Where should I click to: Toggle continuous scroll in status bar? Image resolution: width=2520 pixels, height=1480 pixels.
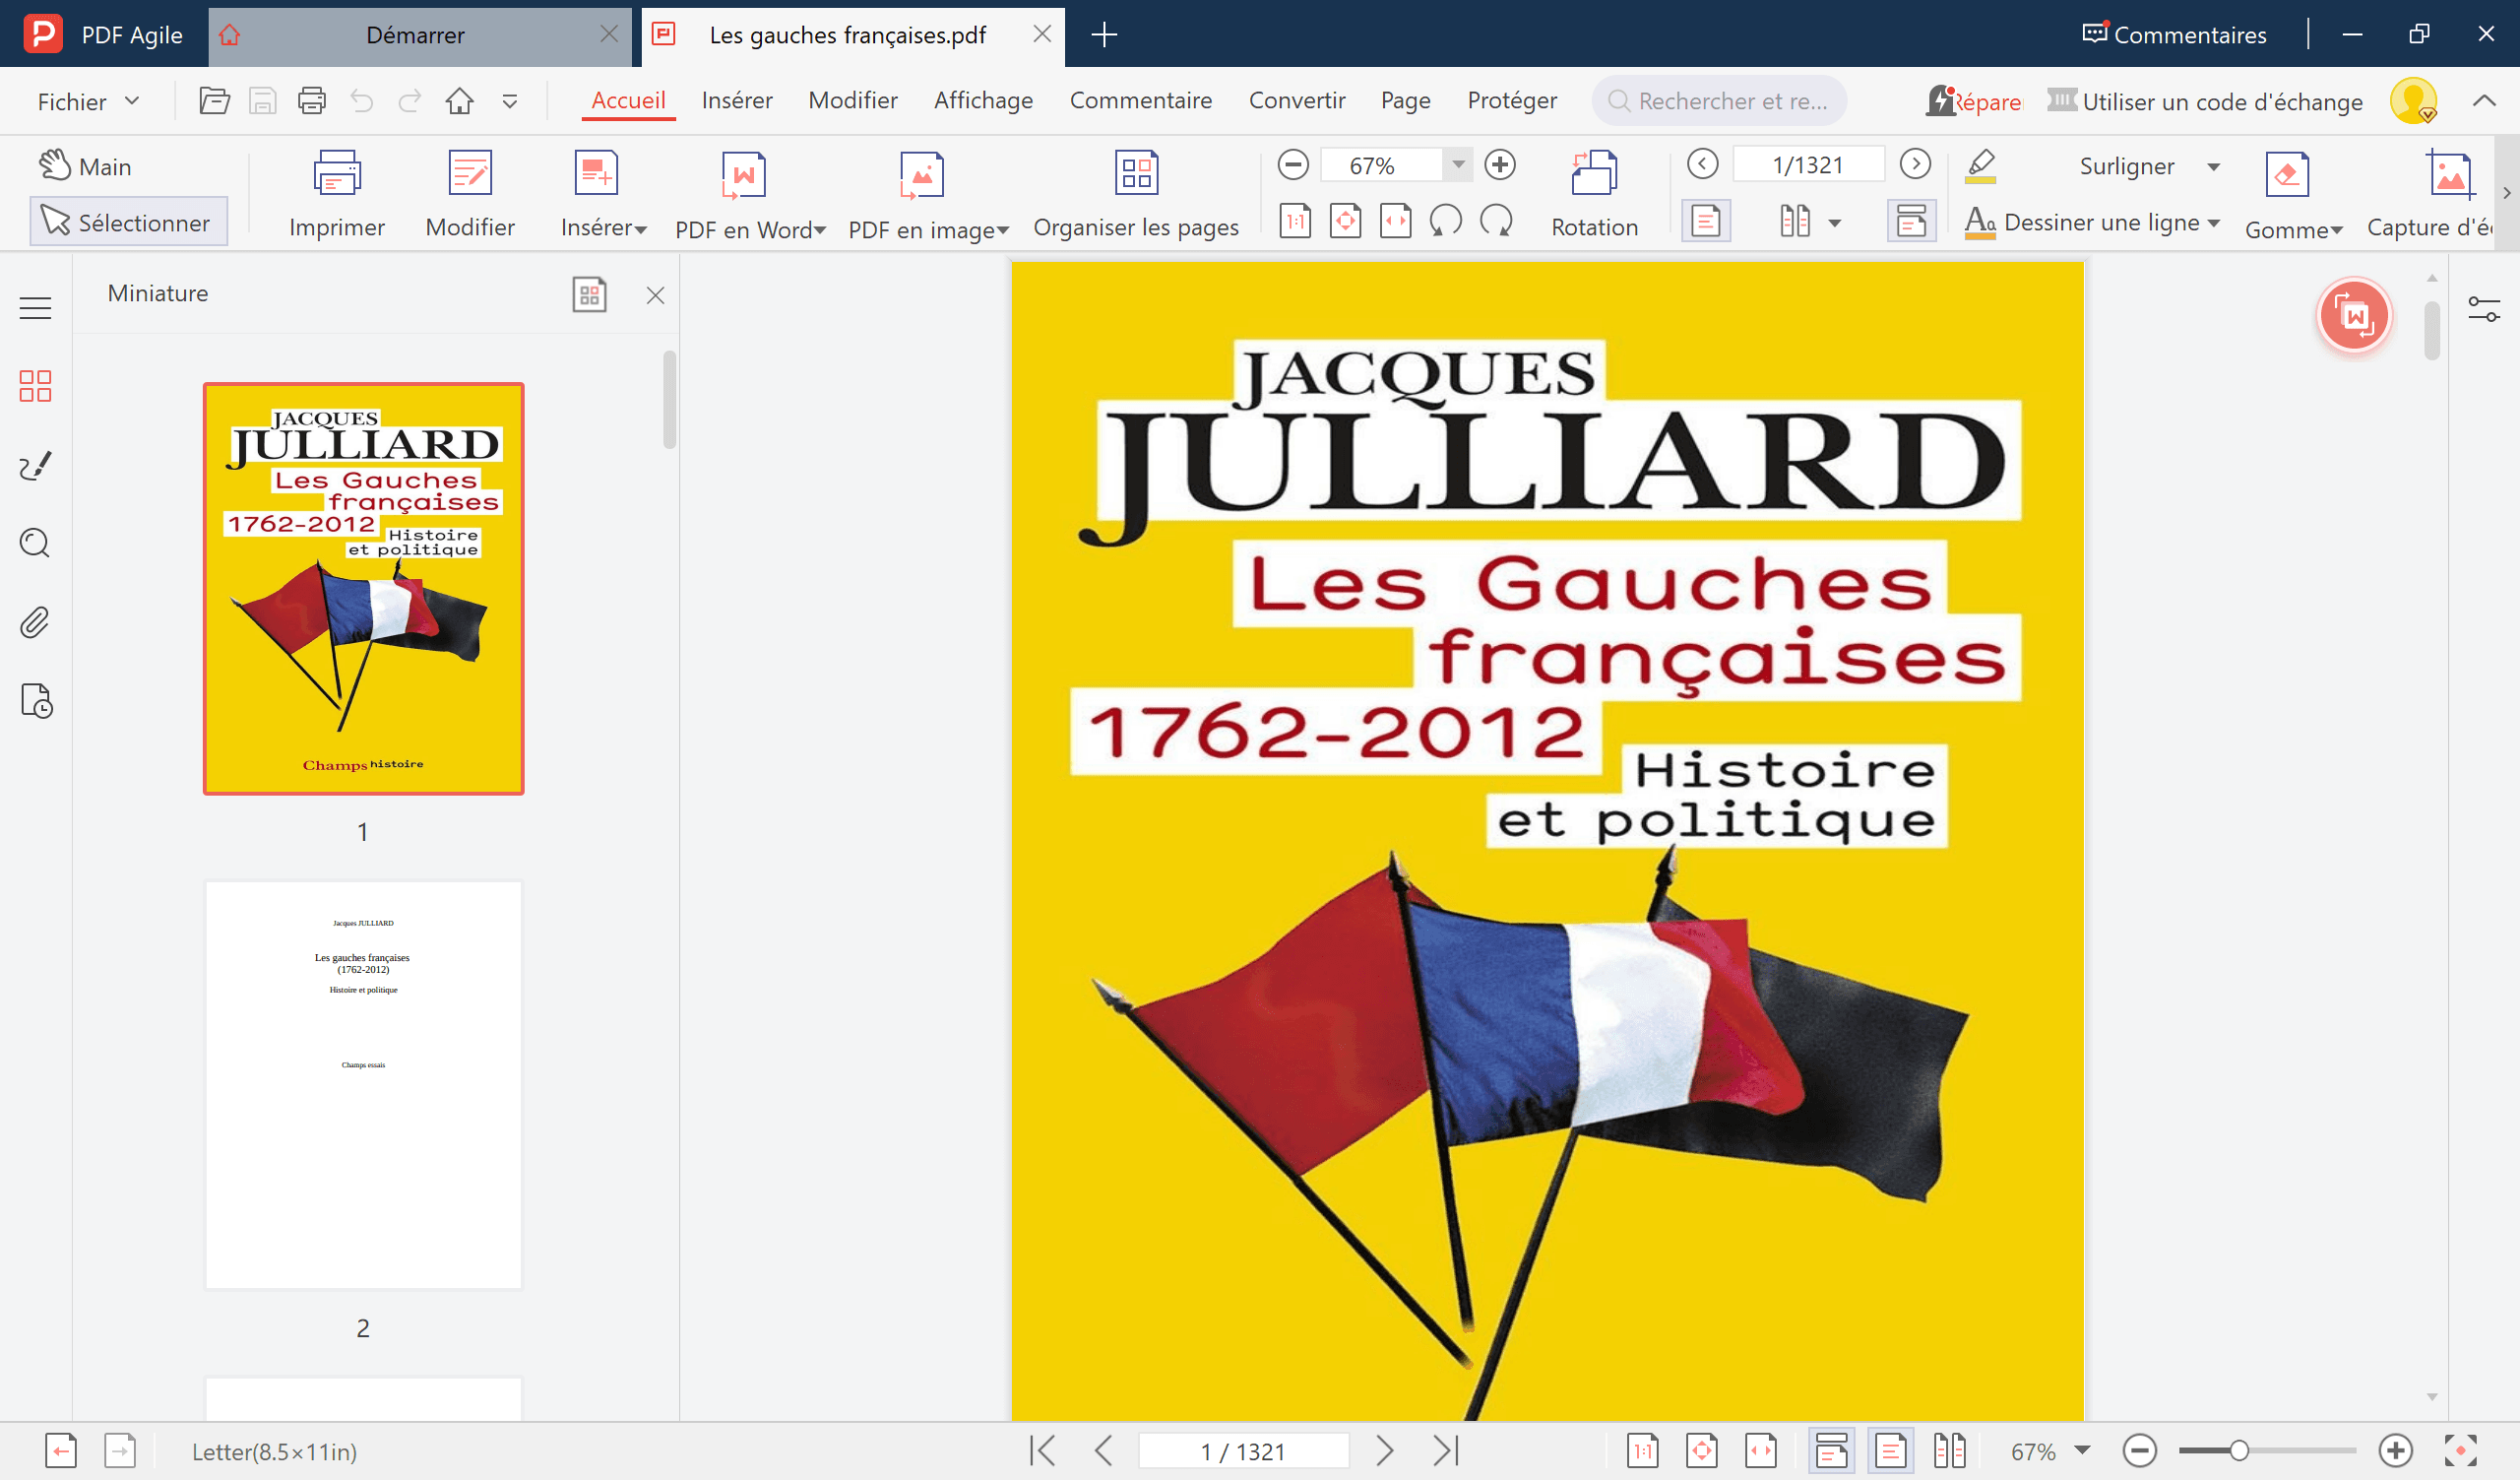[x=1831, y=1450]
